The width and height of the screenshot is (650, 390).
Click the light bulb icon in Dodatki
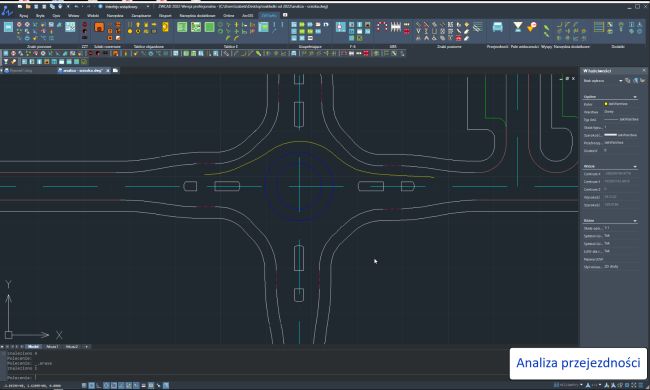[x=621, y=27]
